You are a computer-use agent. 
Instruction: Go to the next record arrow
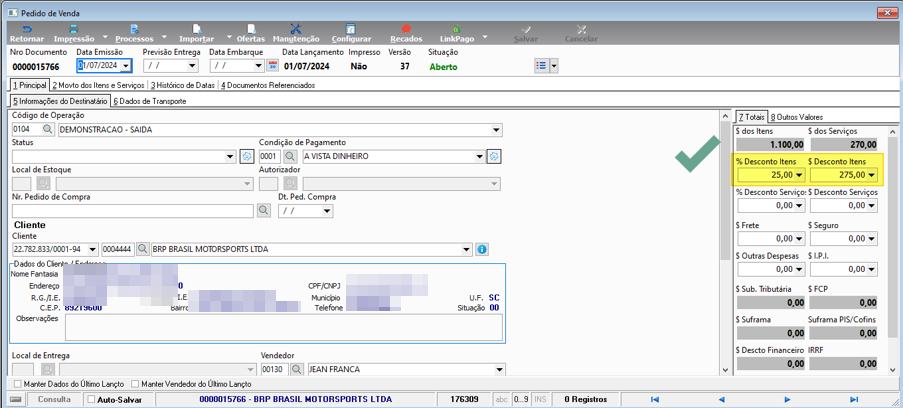coord(787,399)
